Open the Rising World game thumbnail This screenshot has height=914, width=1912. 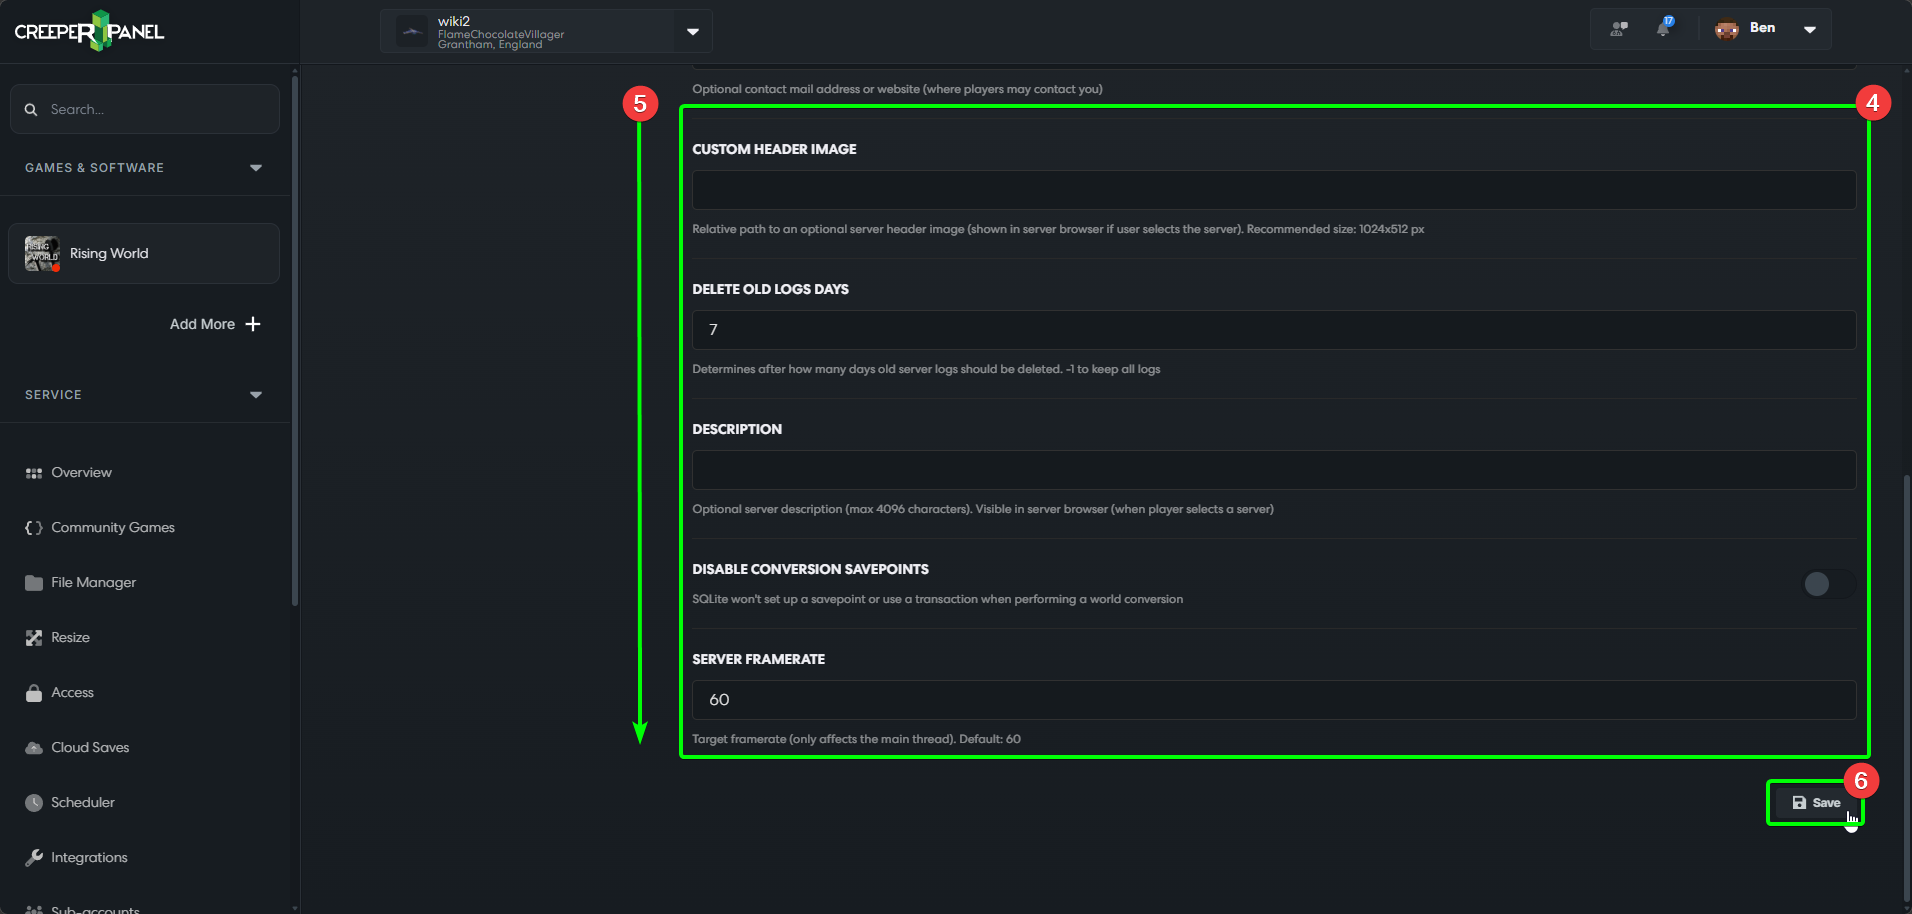click(42, 254)
